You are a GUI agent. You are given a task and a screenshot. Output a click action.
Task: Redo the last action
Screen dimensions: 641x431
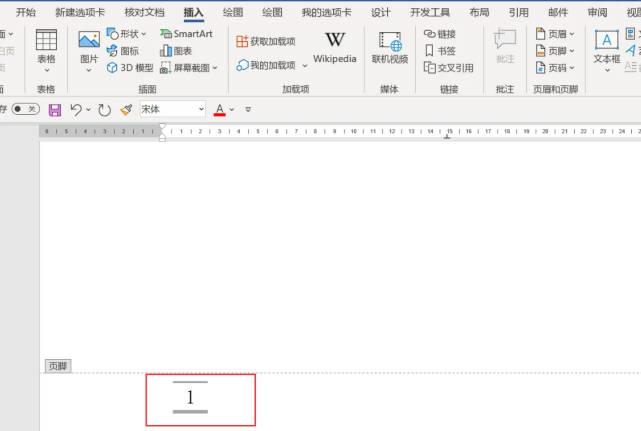click(104, 110)
